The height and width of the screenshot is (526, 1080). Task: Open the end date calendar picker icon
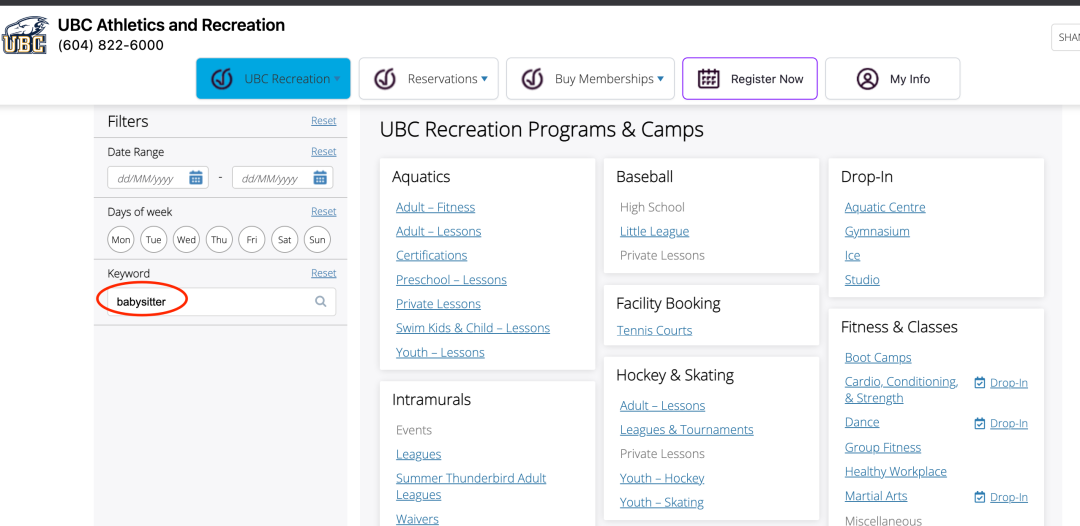point(320,178)
